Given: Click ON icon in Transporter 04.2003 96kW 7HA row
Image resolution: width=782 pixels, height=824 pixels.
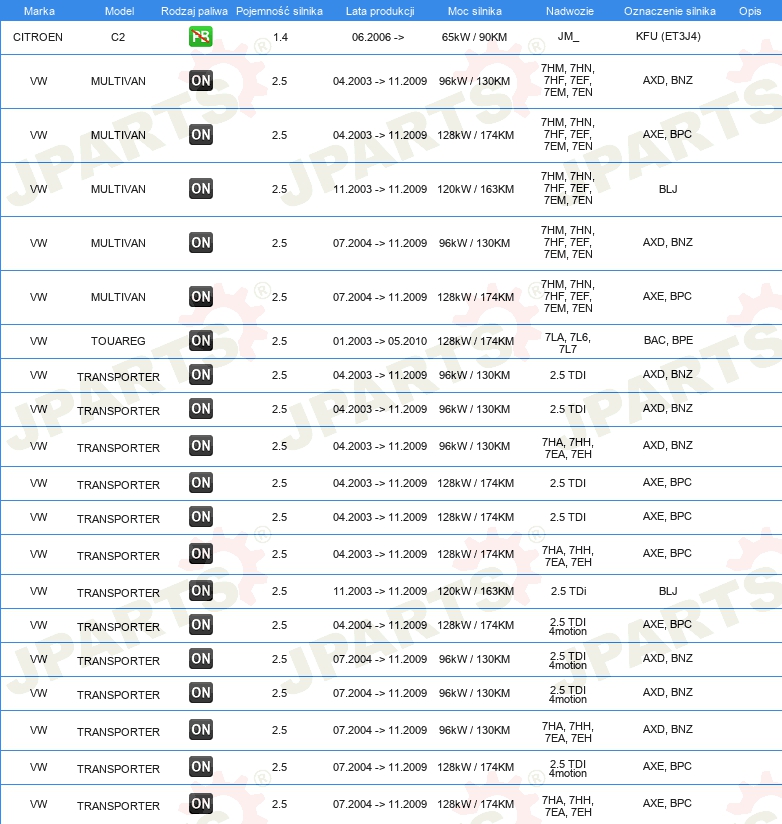Looking at the screenshot, I should pos(201,446).
